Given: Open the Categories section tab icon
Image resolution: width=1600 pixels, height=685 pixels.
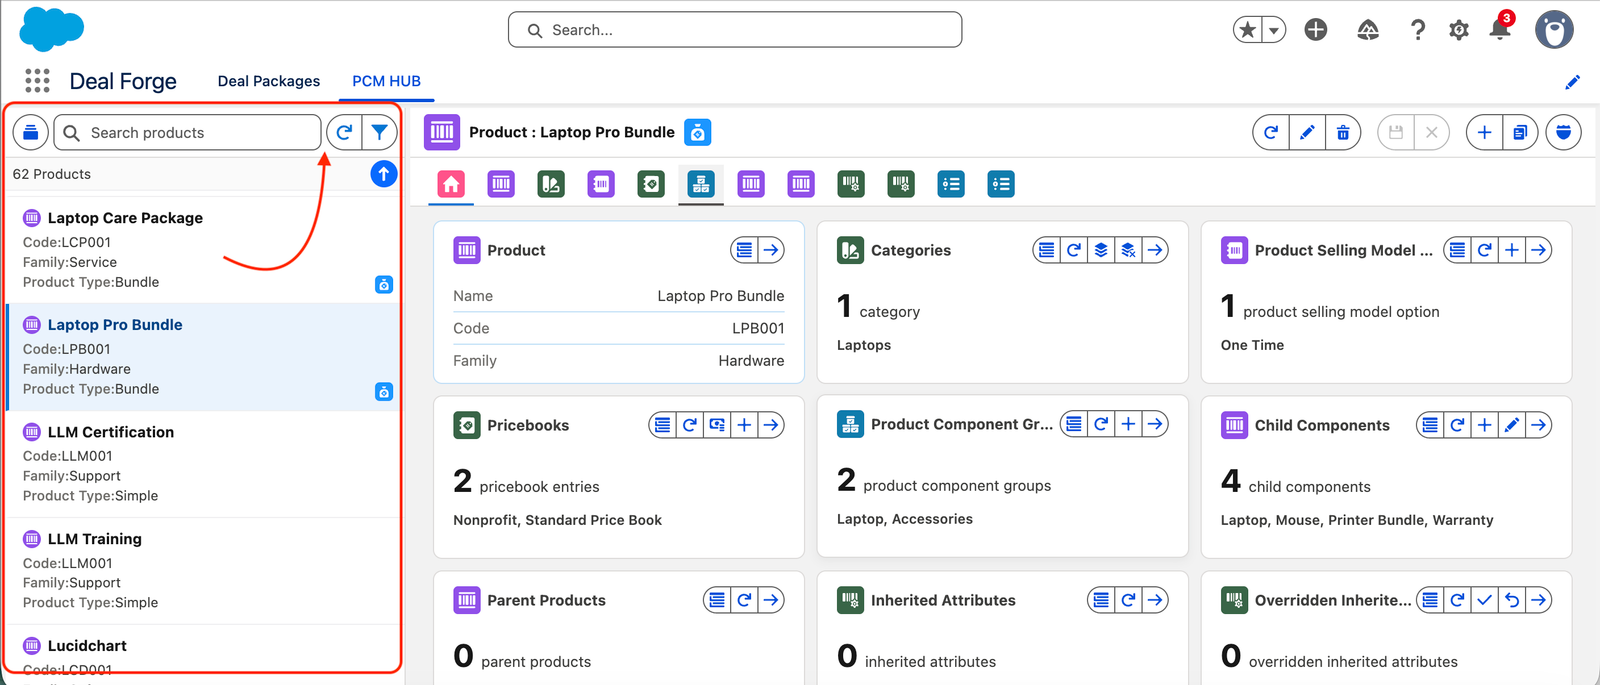Looking at the screenshot, I should coord(551,184).
